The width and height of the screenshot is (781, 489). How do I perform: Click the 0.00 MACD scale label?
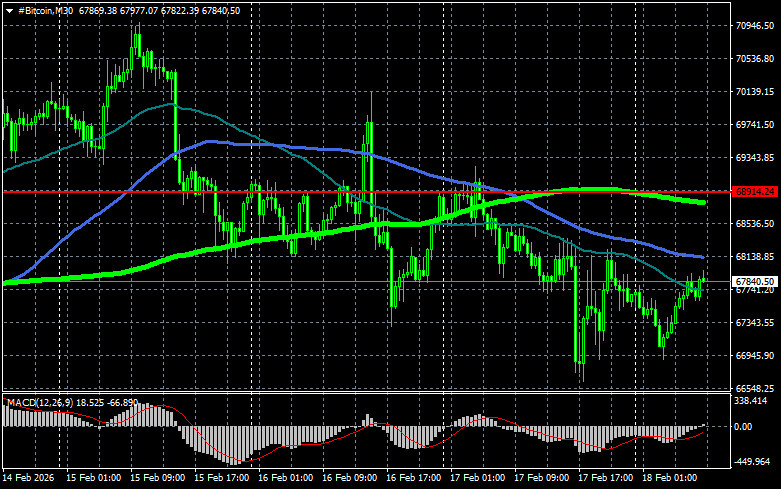(745, 426)
